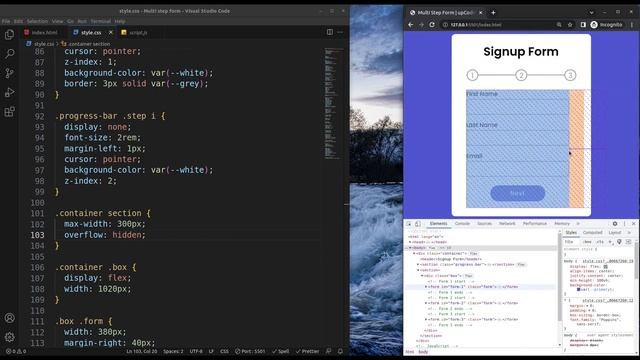Image resolution: width=640 pixels, height=360 pixels.
Task: Open the Manage gear in VS Code activity bar
Action: pyautogui.click(x=9, y=337)
